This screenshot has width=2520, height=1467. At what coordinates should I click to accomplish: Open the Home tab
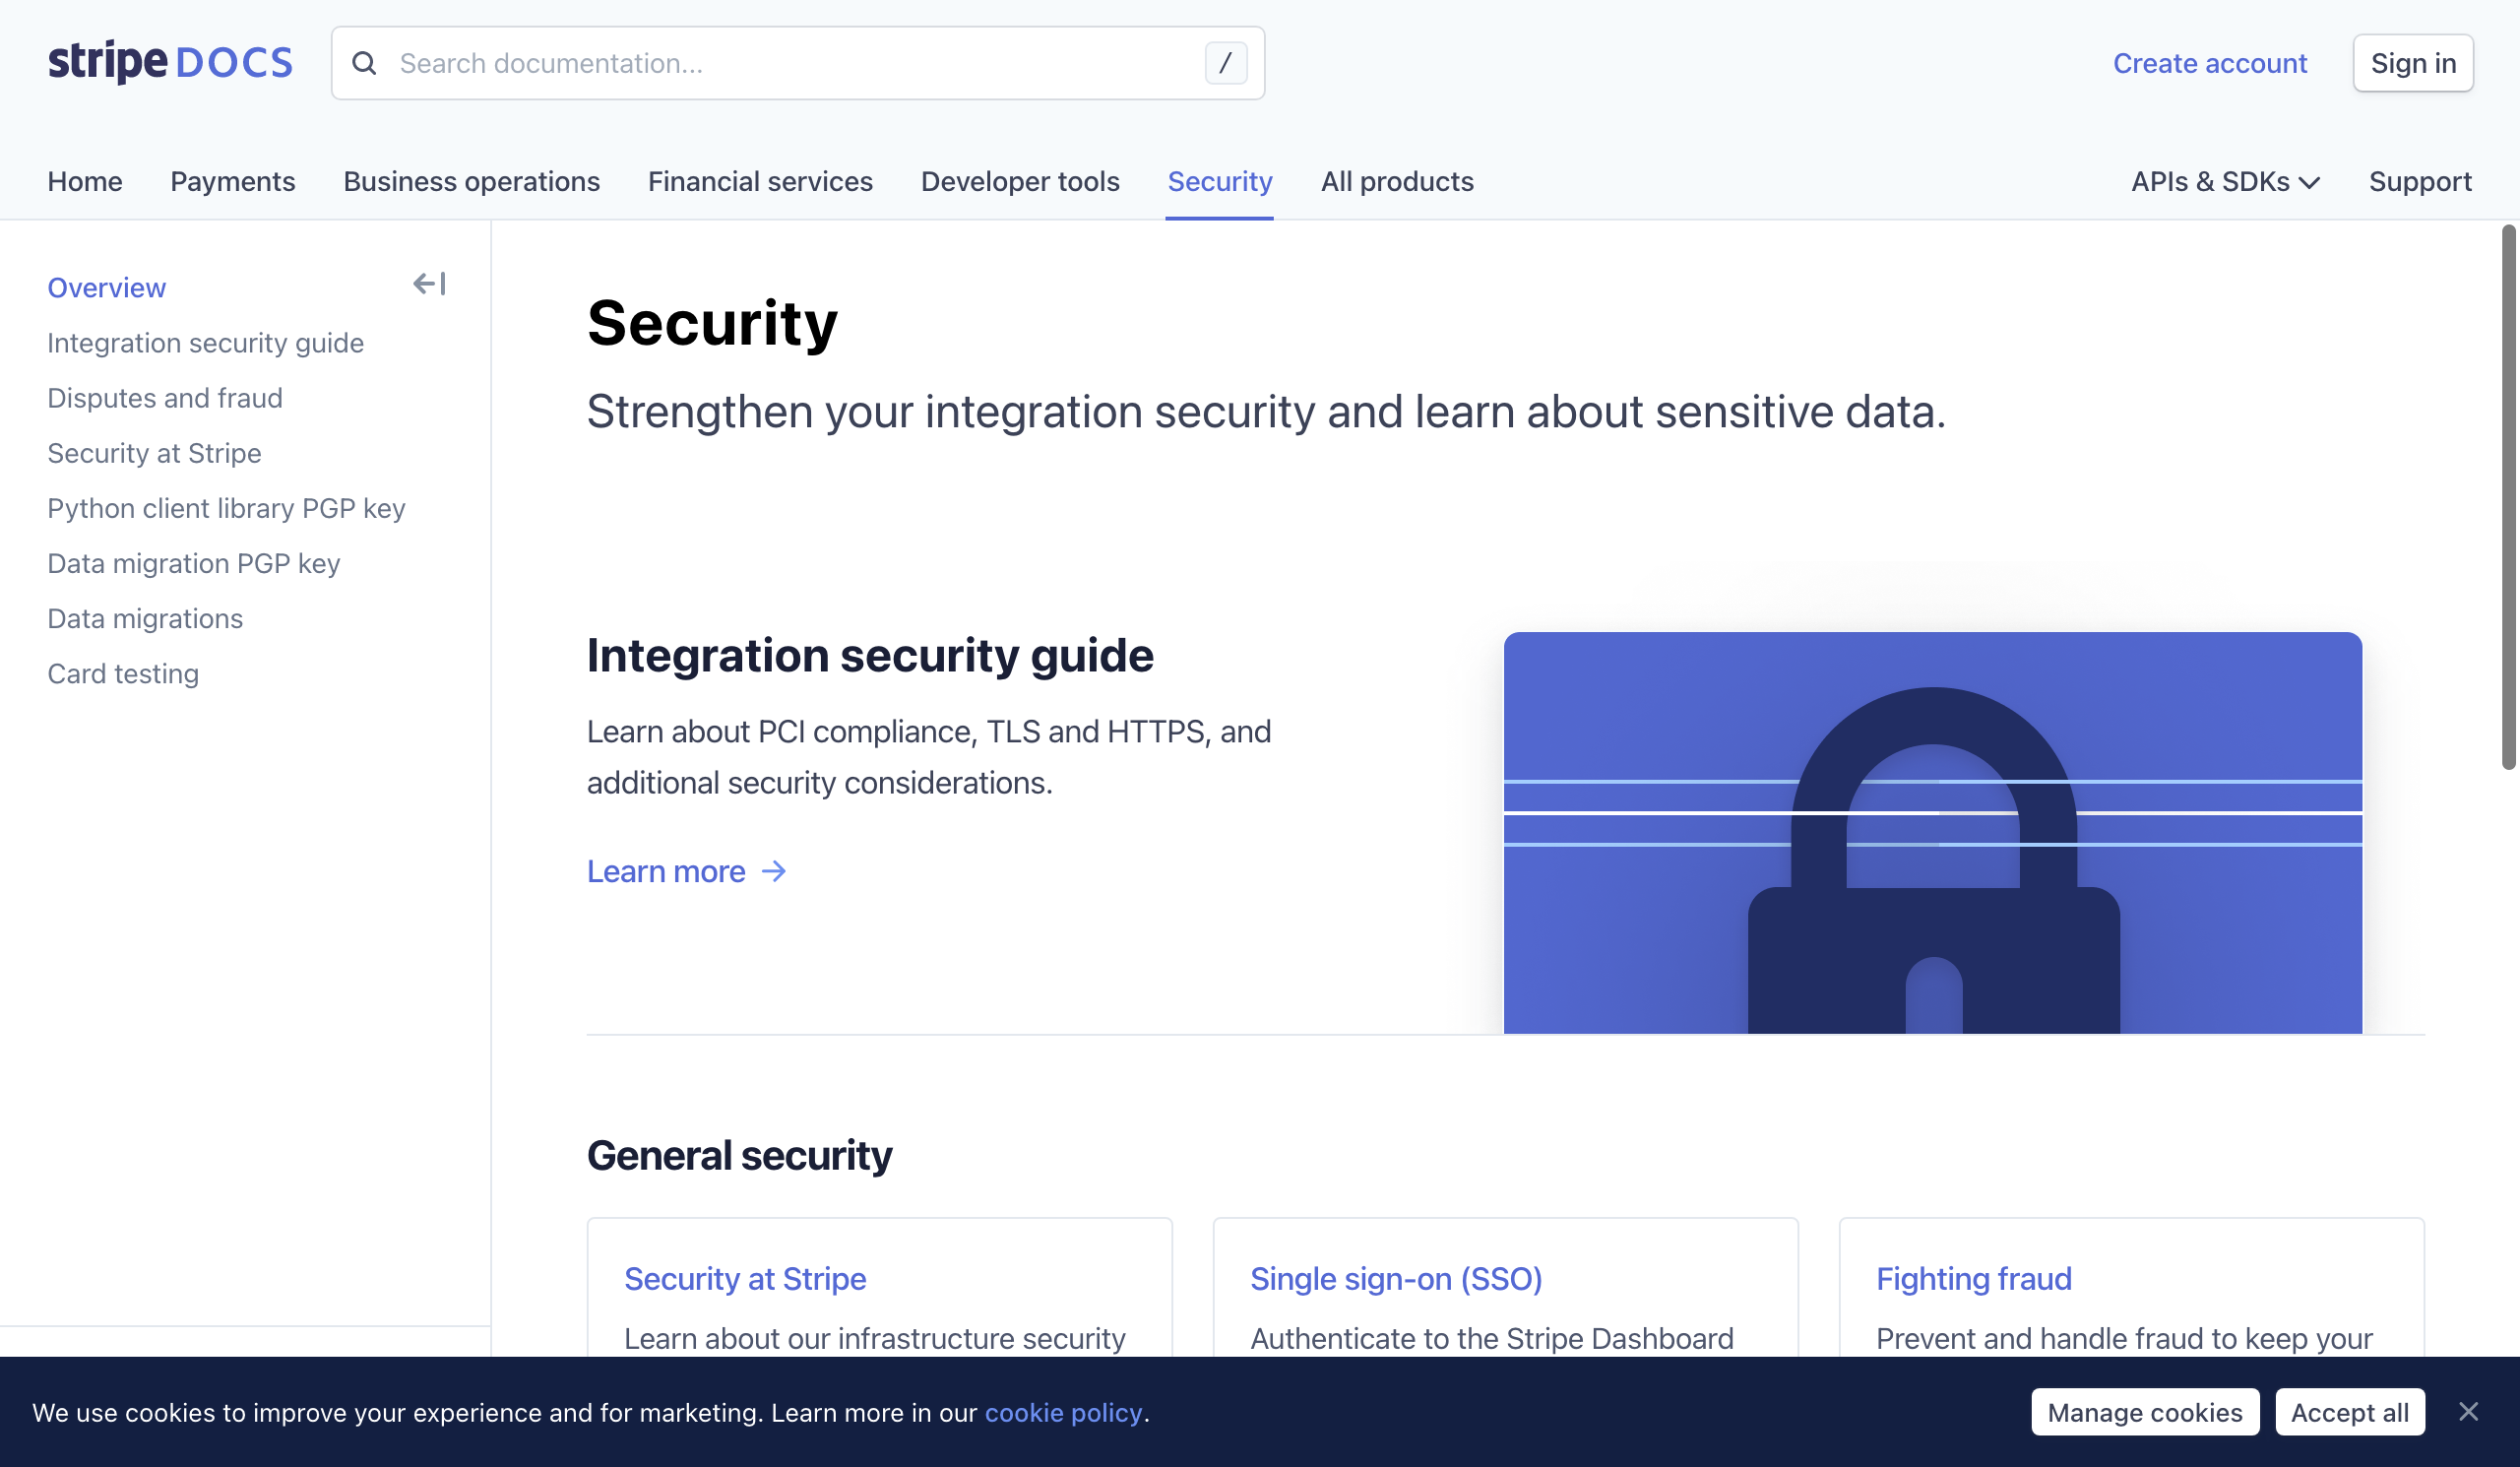pyautogui.click(x=85, y=181)
